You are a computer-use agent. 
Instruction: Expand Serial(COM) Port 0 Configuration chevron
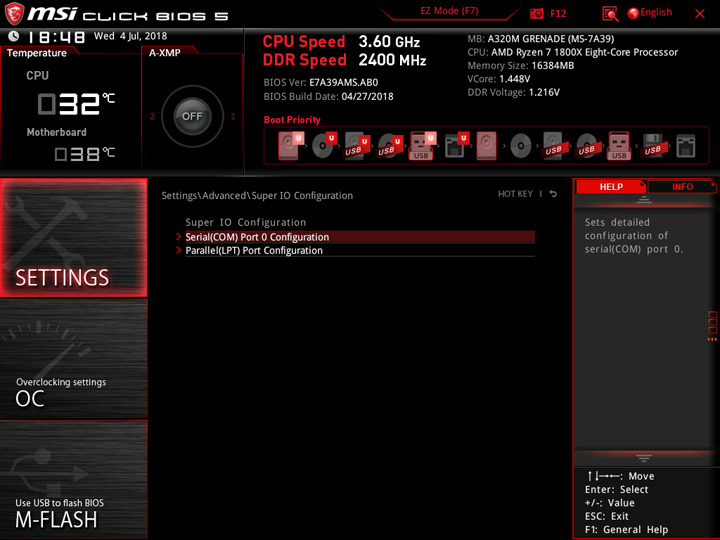pos(179,237)
